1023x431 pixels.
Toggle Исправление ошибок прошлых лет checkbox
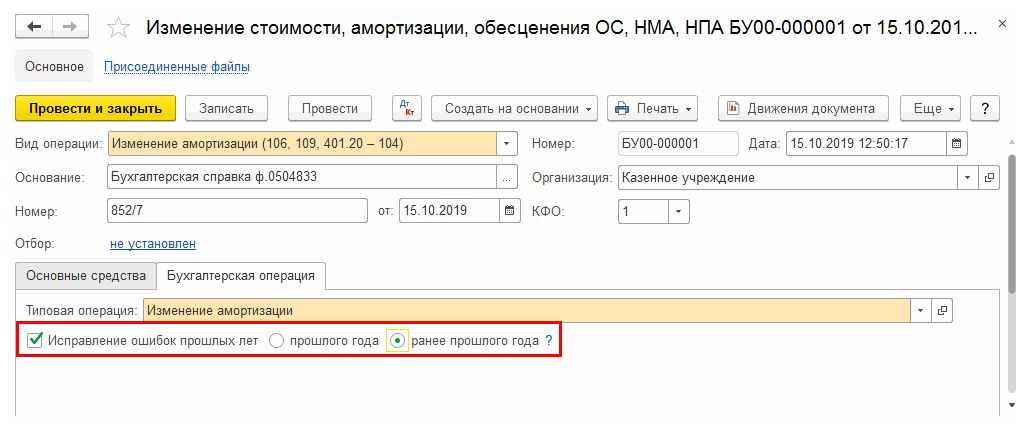35,340
